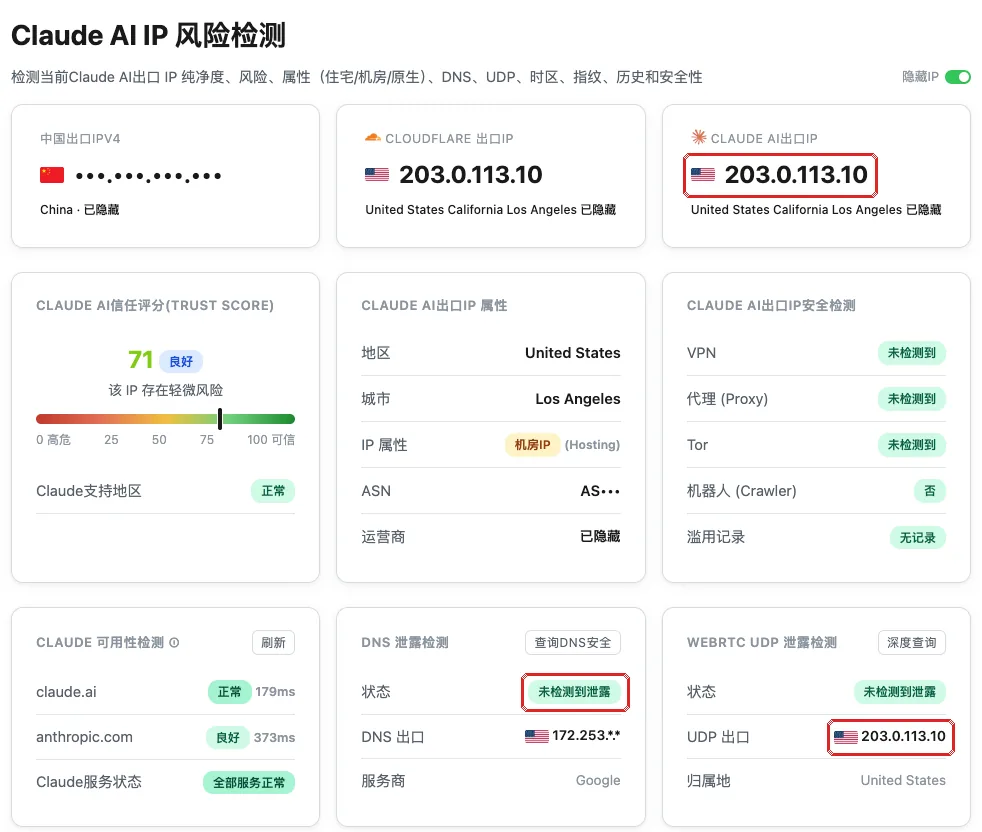Click WebRTC 状态 未检测到泄露 badge
The height and width of the screenshot is (832, 982).
click(x=899, y=692)
